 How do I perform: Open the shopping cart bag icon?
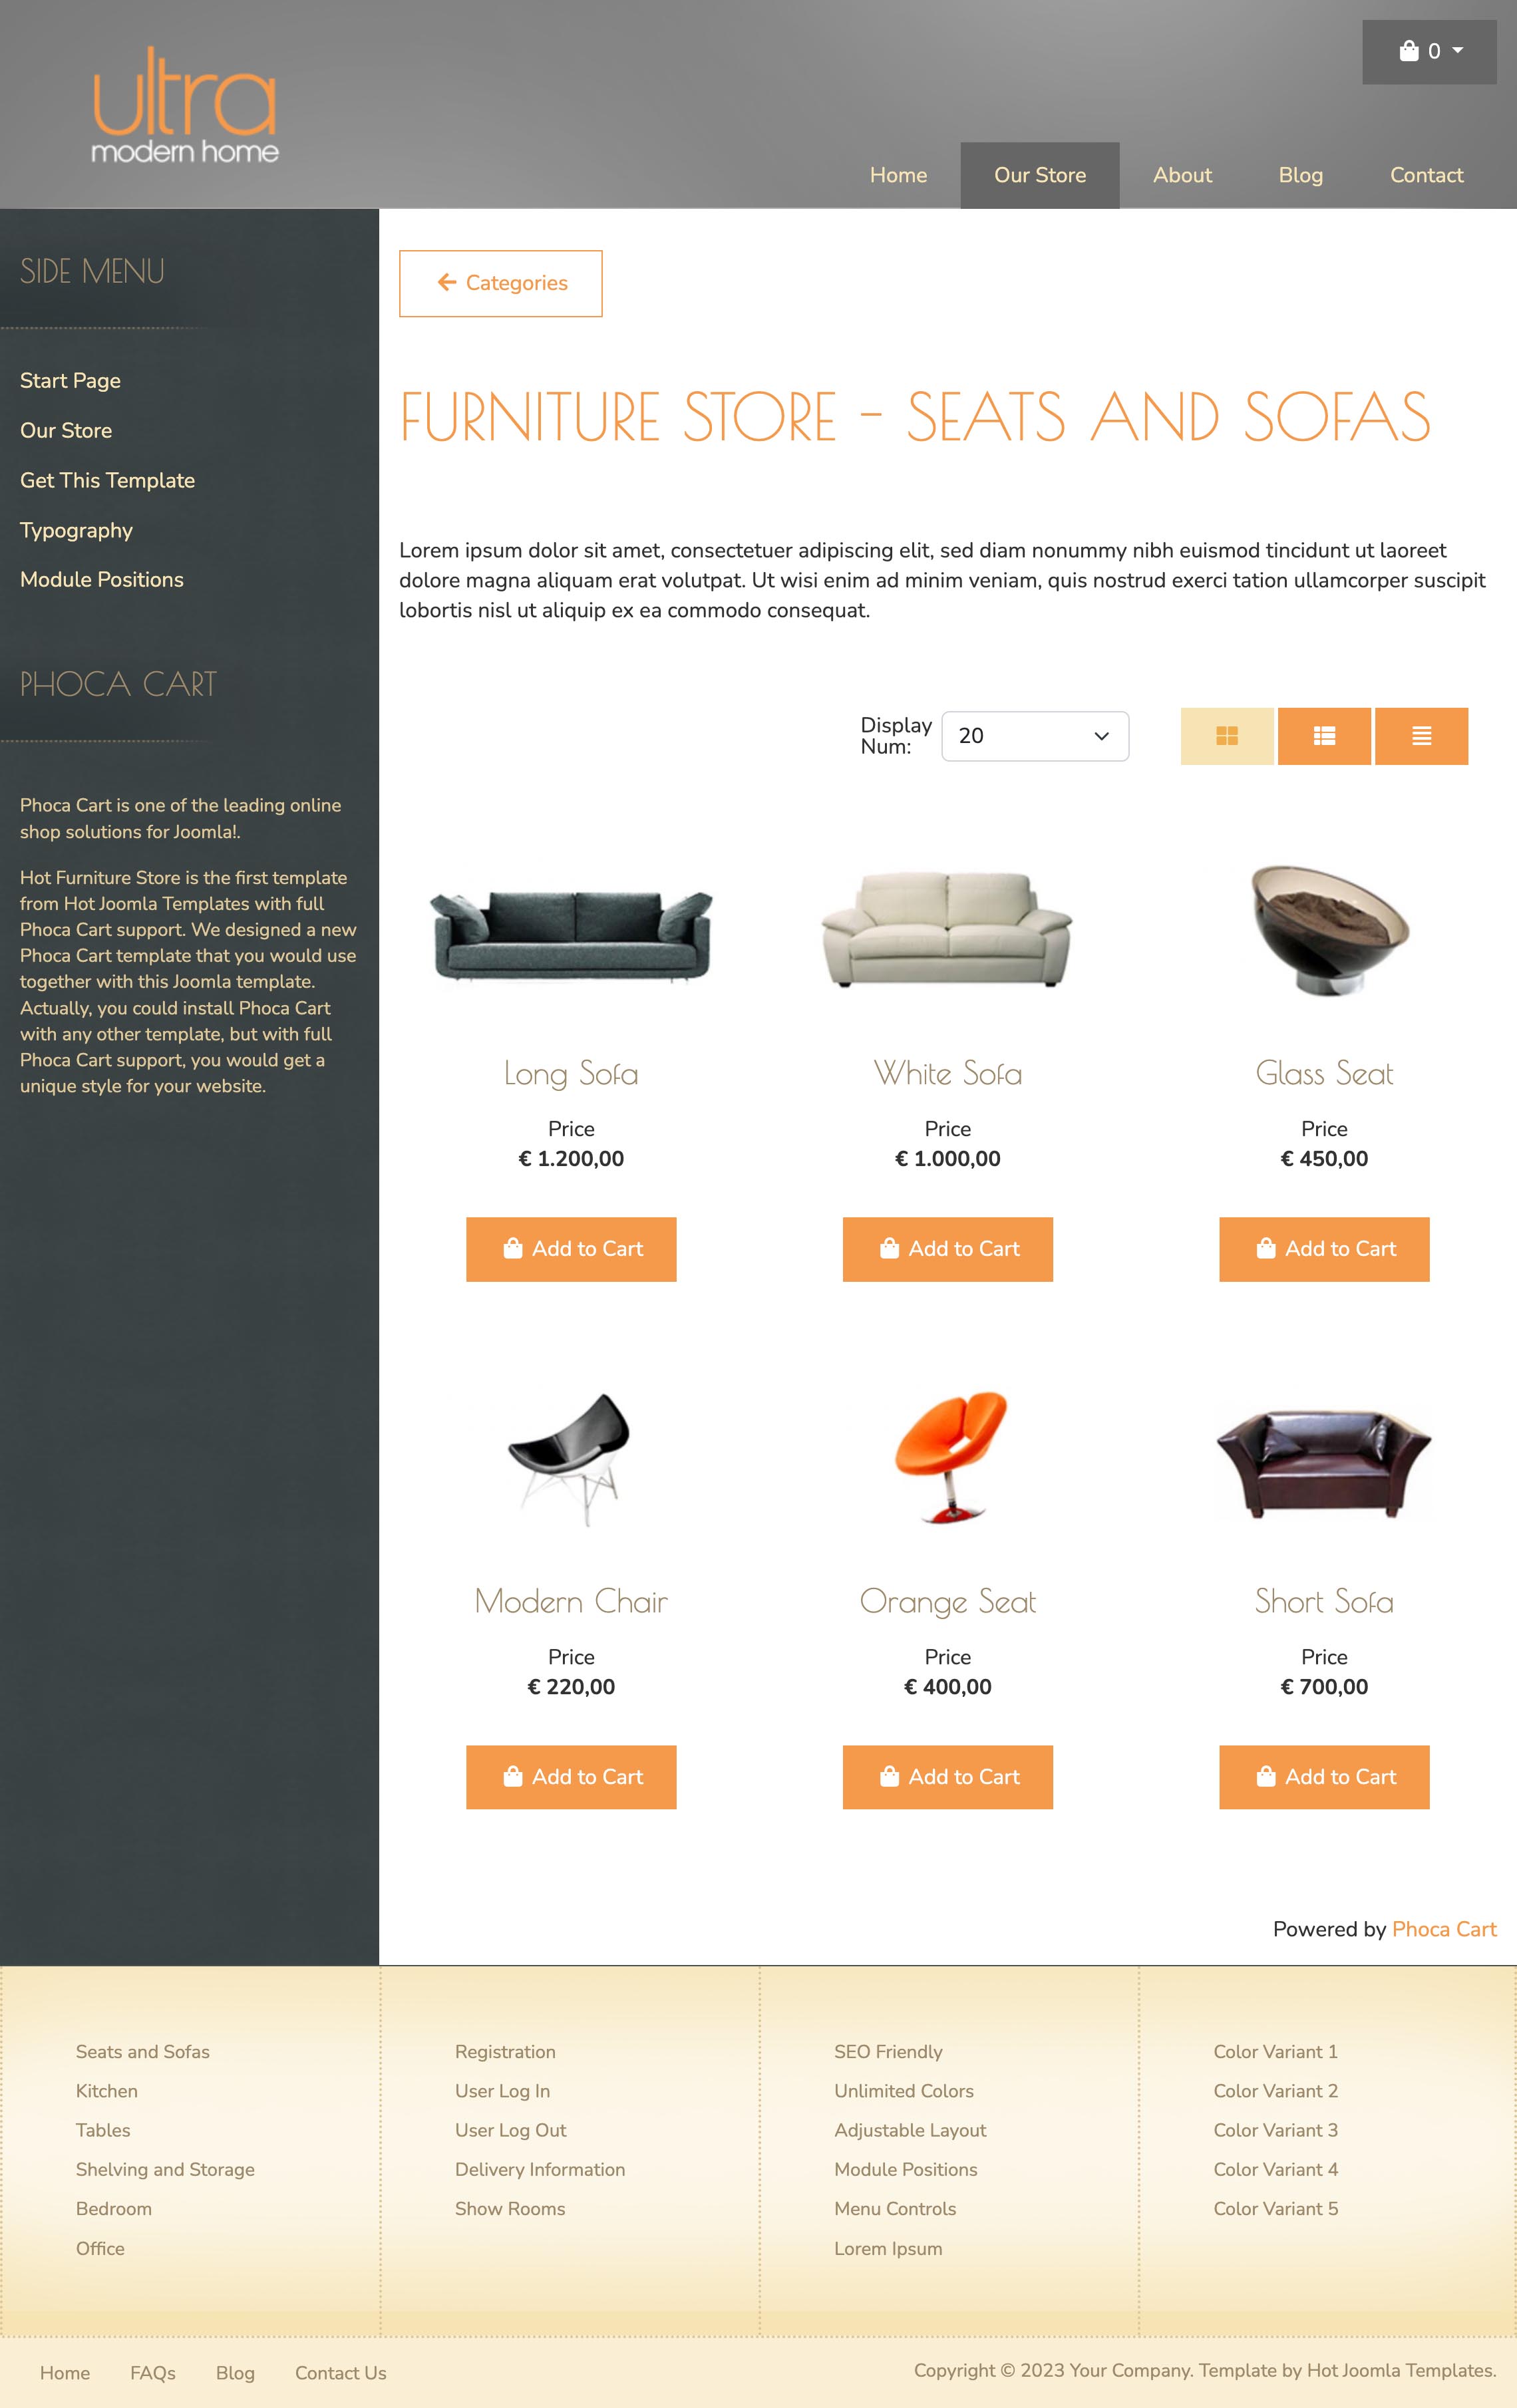pyautogui.click(x=1409, y=51)
